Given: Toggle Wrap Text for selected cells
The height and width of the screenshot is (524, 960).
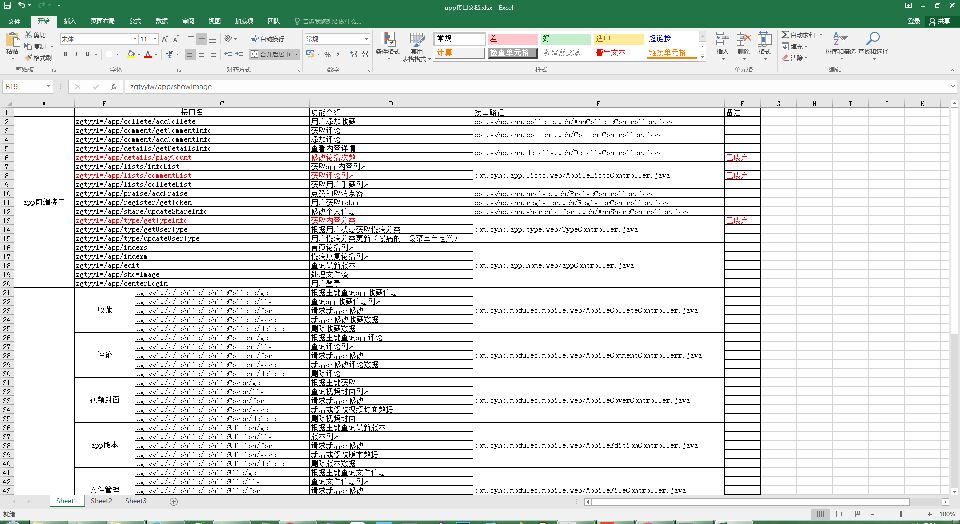Looking at the screenshot, I should click(268, 38).
